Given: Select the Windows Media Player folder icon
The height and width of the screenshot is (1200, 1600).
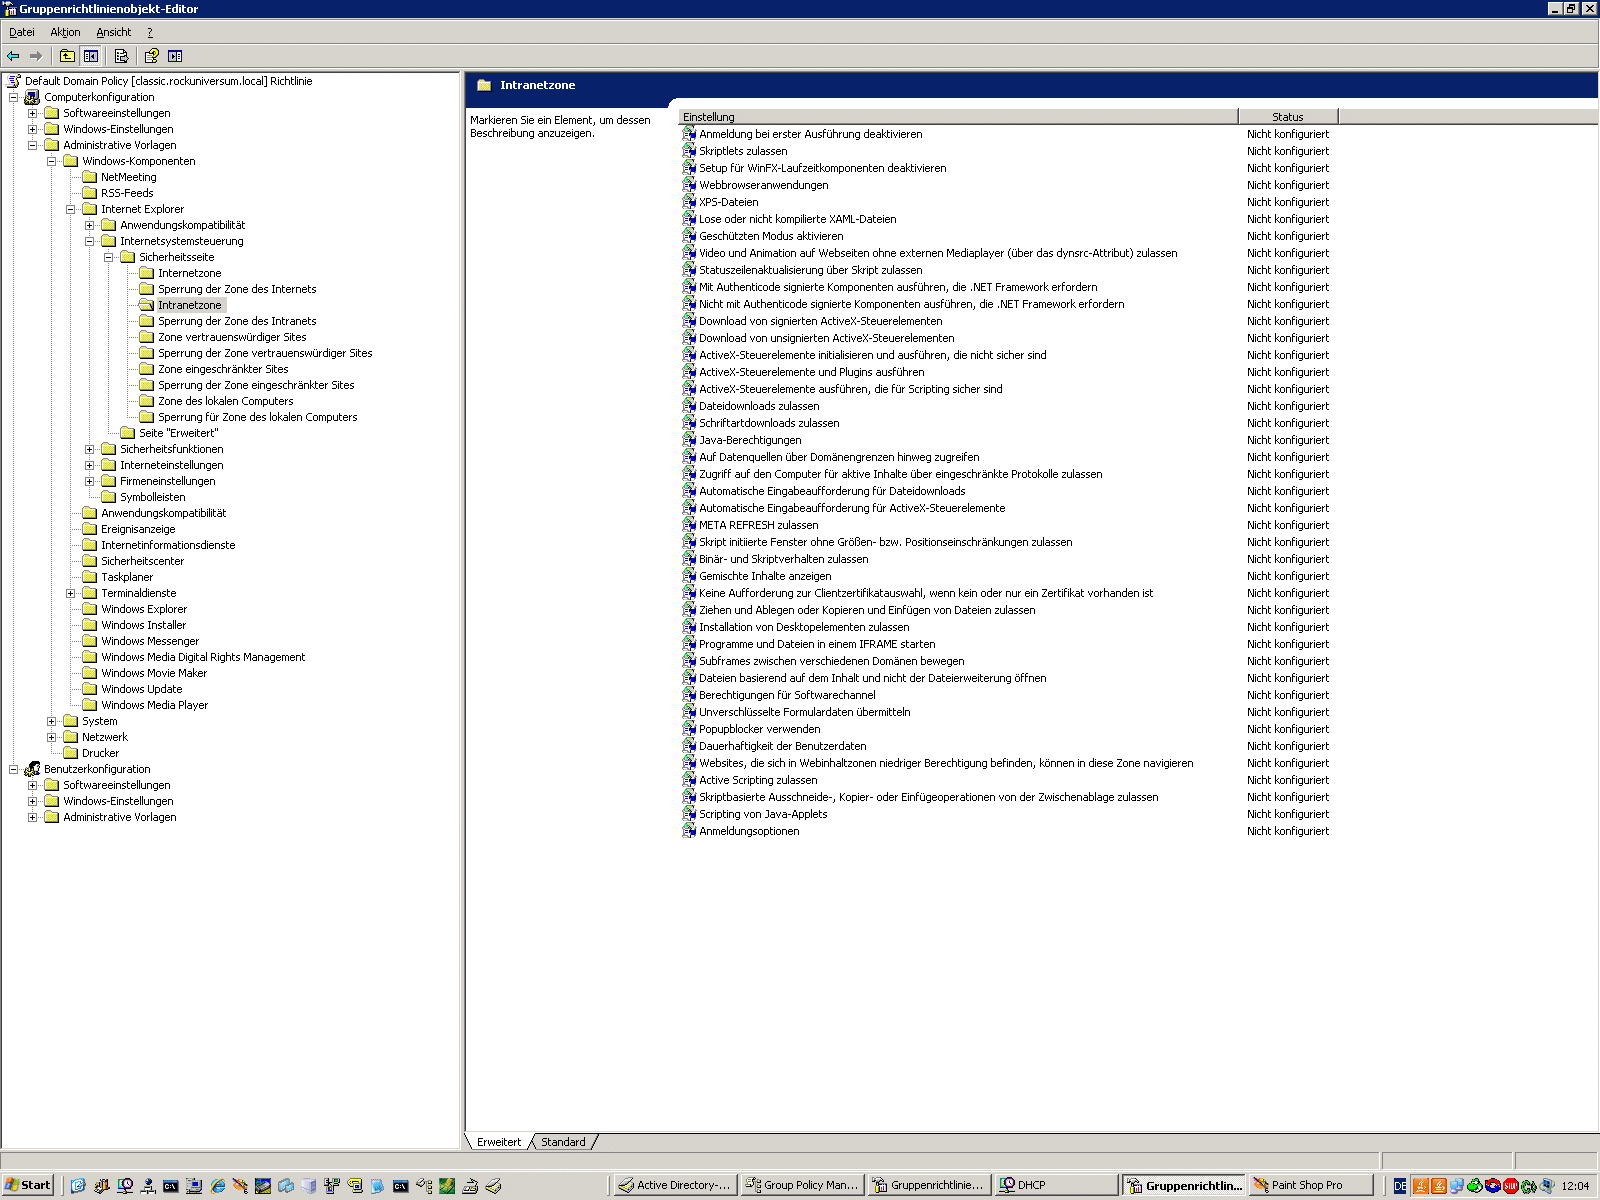Looking at the screenshot, I should click(x=90, y=705).
